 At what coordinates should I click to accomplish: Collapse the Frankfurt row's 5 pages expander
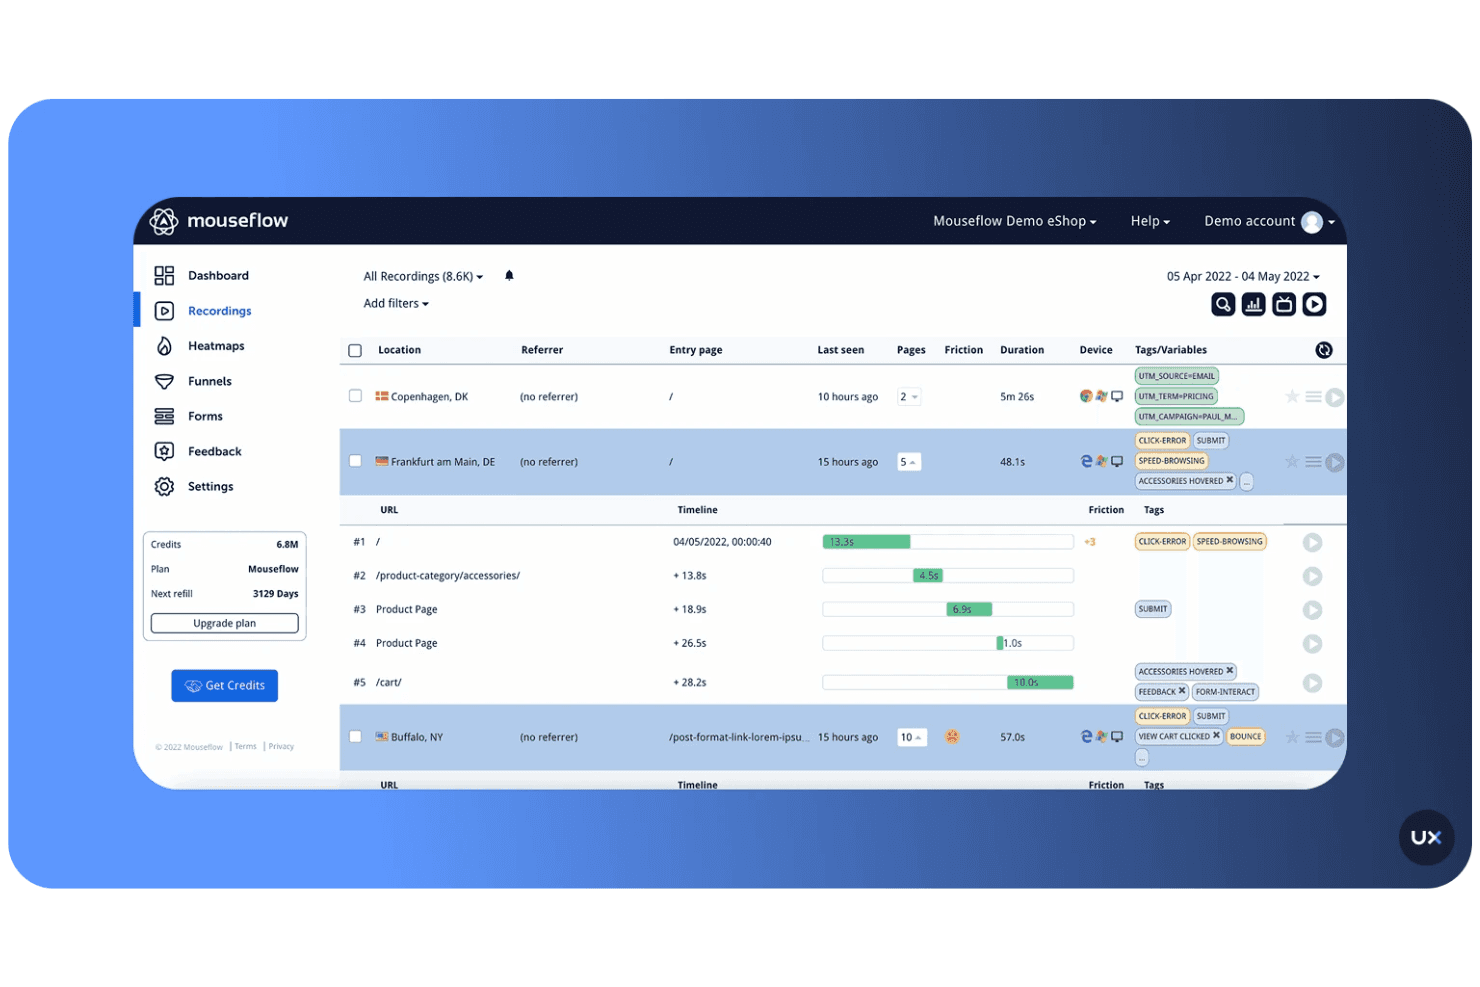(909, 462)
